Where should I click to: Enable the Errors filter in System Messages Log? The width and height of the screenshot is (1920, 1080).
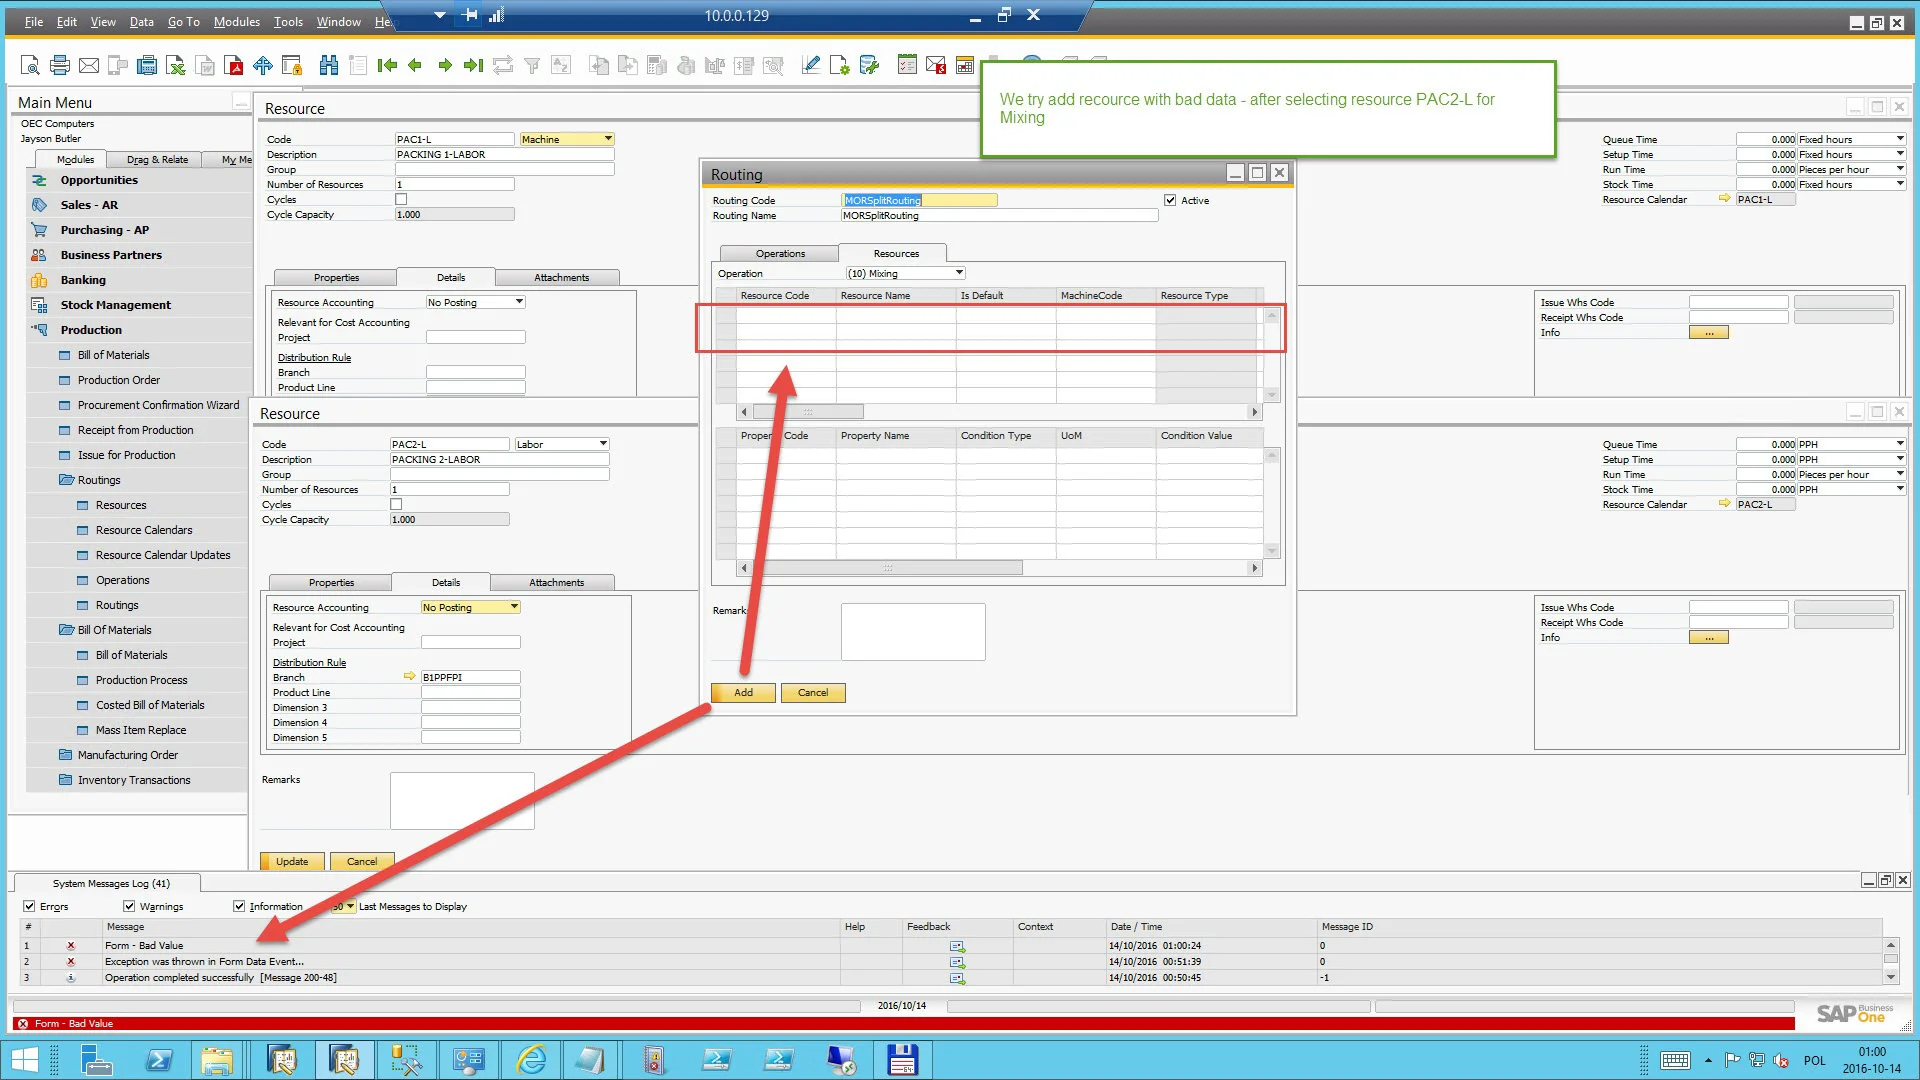[29, 906]
